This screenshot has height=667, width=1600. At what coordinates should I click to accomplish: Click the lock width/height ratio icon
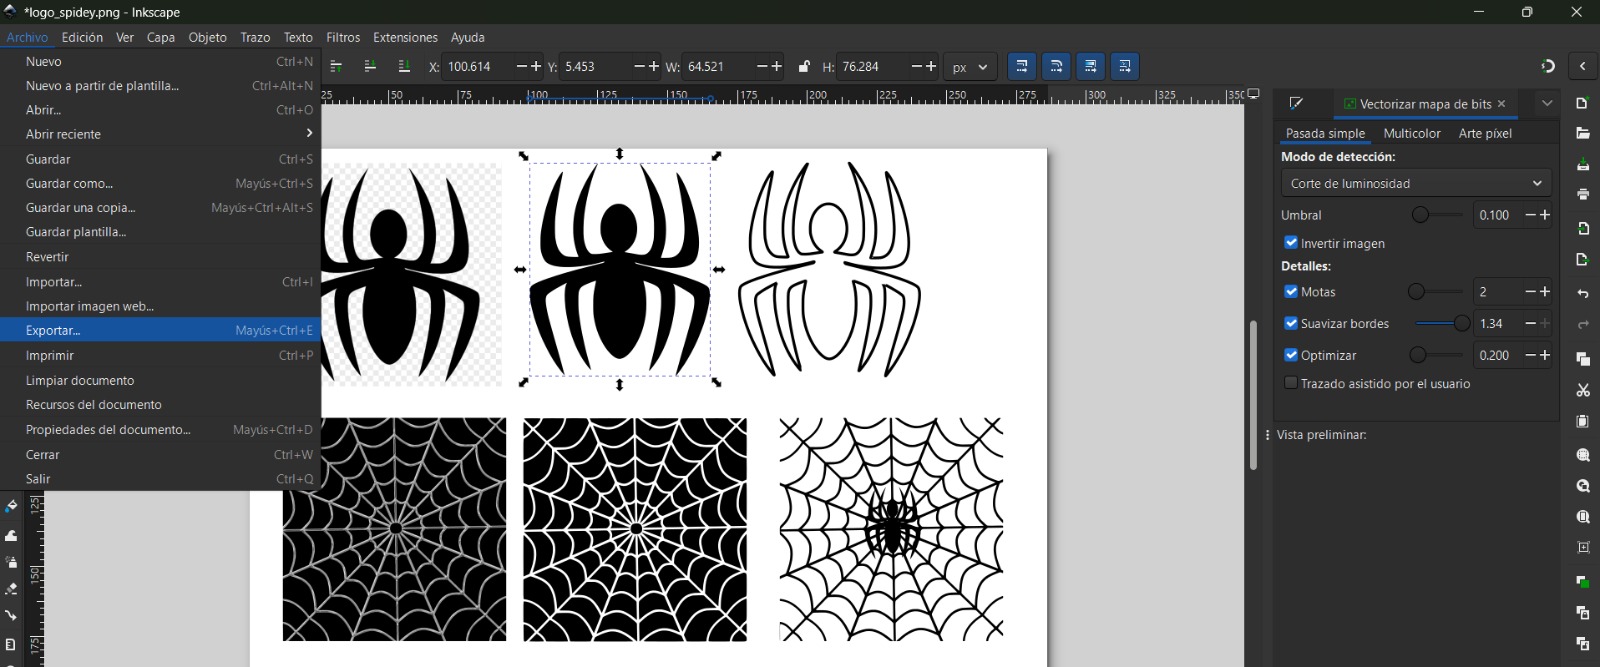pos(804,67)
